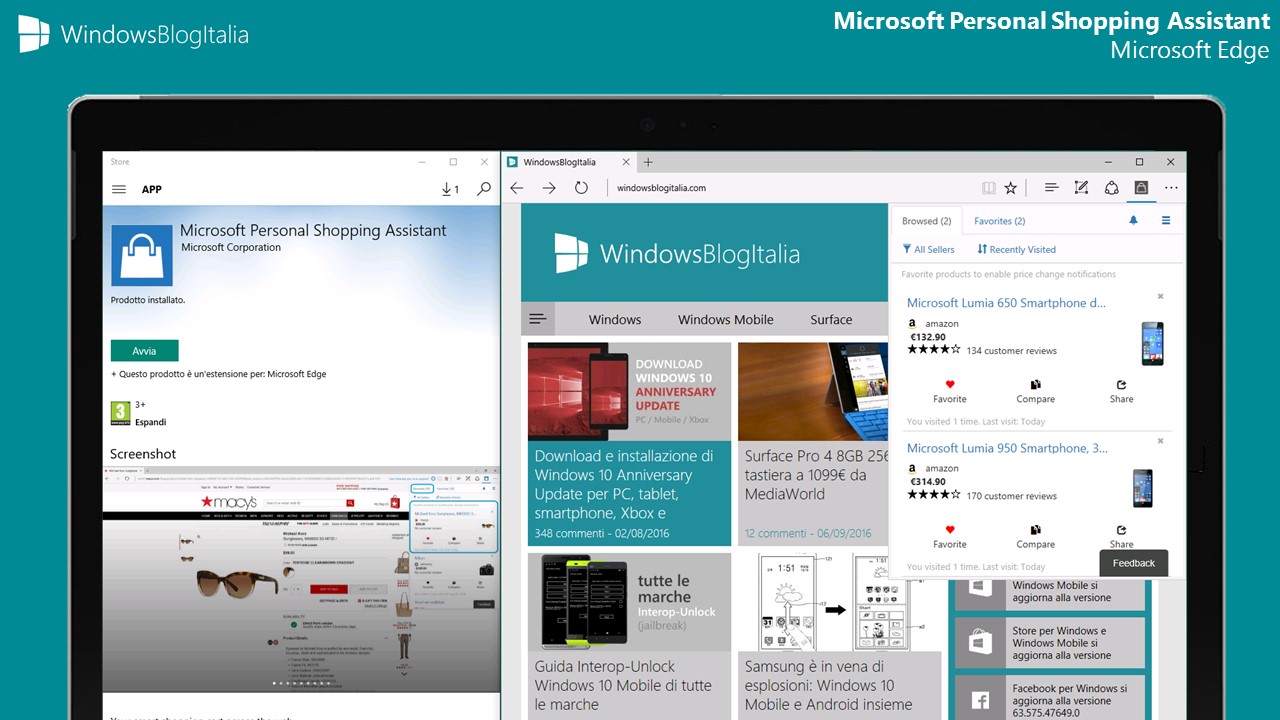Viewport: 1280px width, 720px height.
Task: Compare the Lumia 650 product
Action: click(x=1036, y=391)
